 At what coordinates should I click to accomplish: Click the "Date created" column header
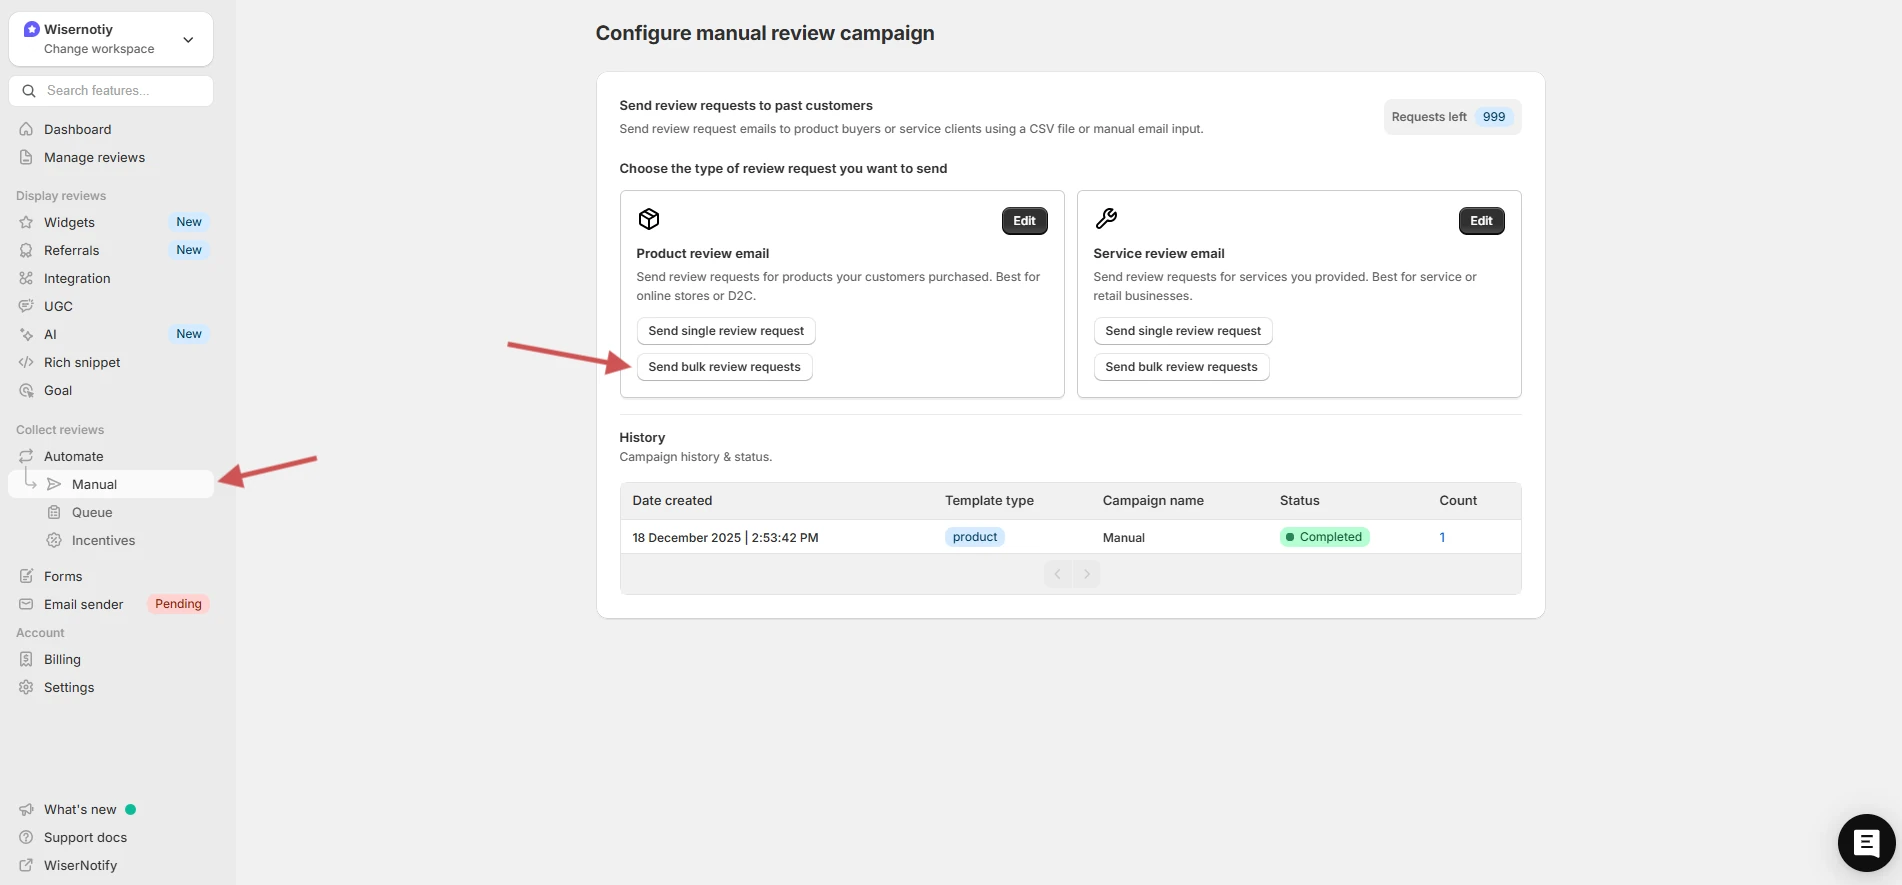coord(672,501)
